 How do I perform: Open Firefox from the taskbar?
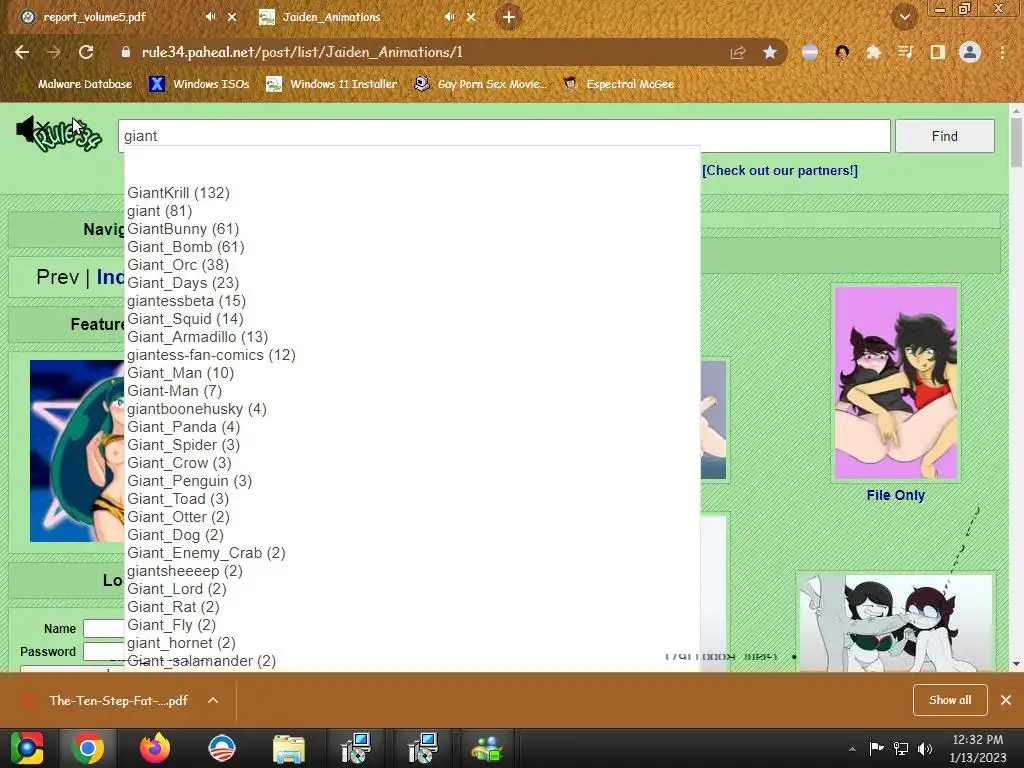(155, 748)
